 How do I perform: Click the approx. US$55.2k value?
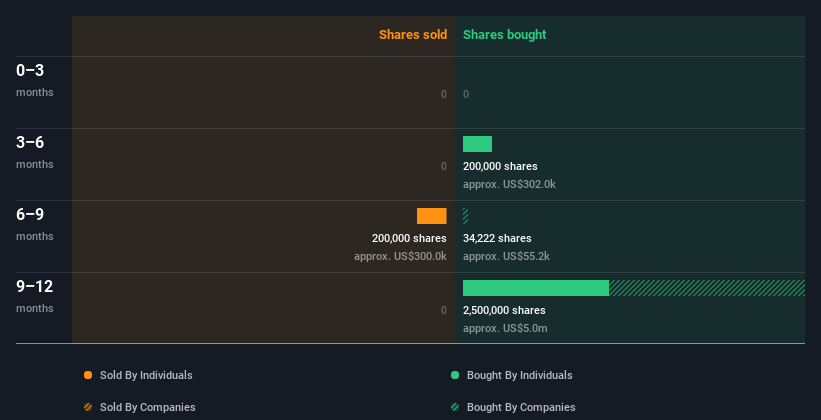(x=506, y=257)
